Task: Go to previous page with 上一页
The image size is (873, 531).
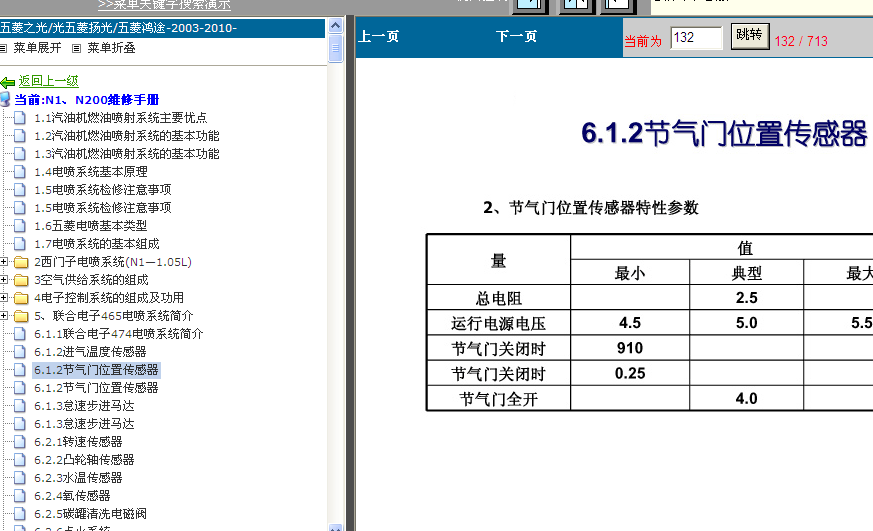Action: tap(379, 37)
